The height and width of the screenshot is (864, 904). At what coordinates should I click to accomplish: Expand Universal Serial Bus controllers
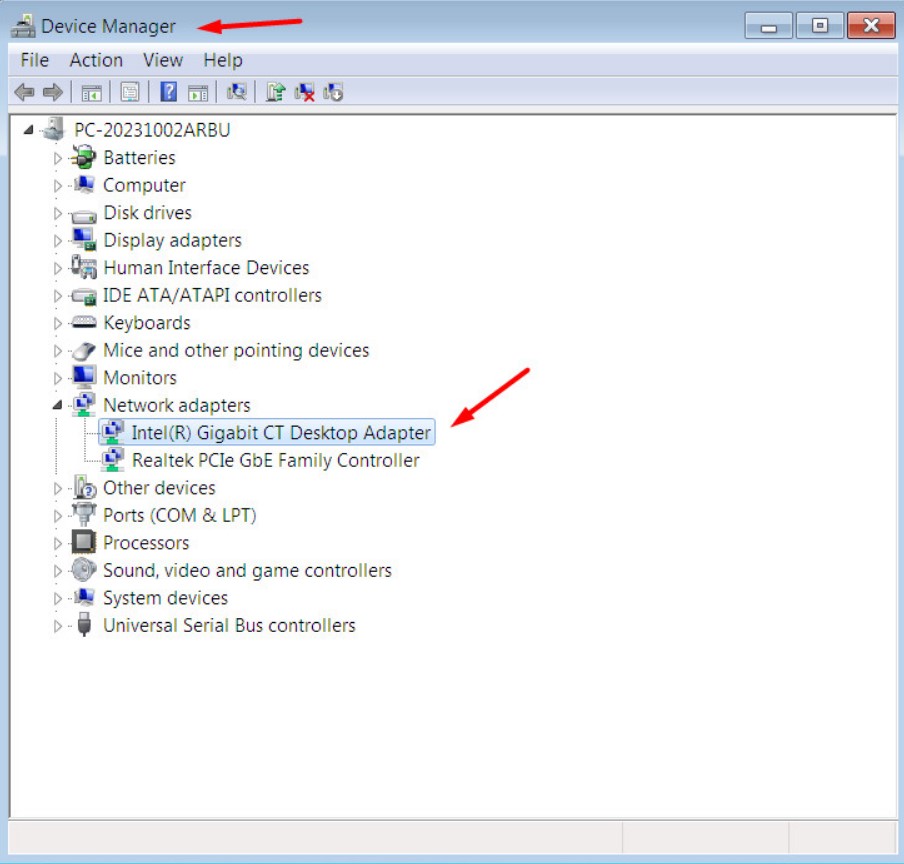[57, 626]
